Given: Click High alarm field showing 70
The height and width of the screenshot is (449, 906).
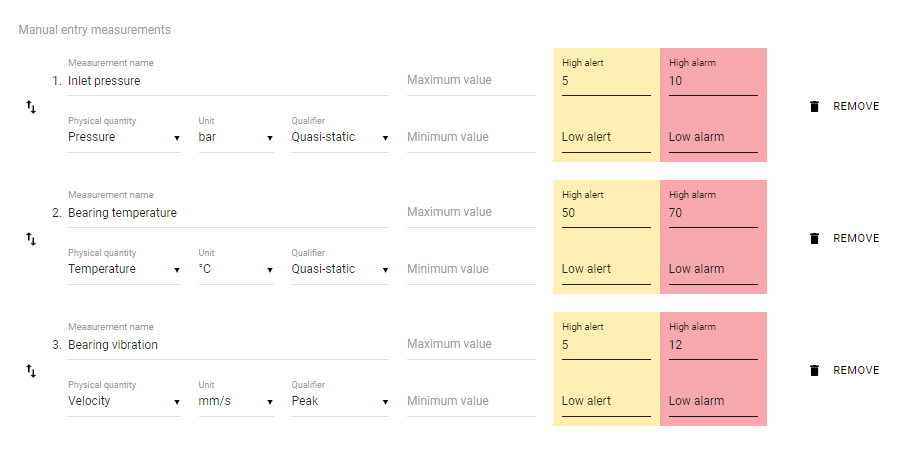Looking at the screenshot, I should click(713, 213).
